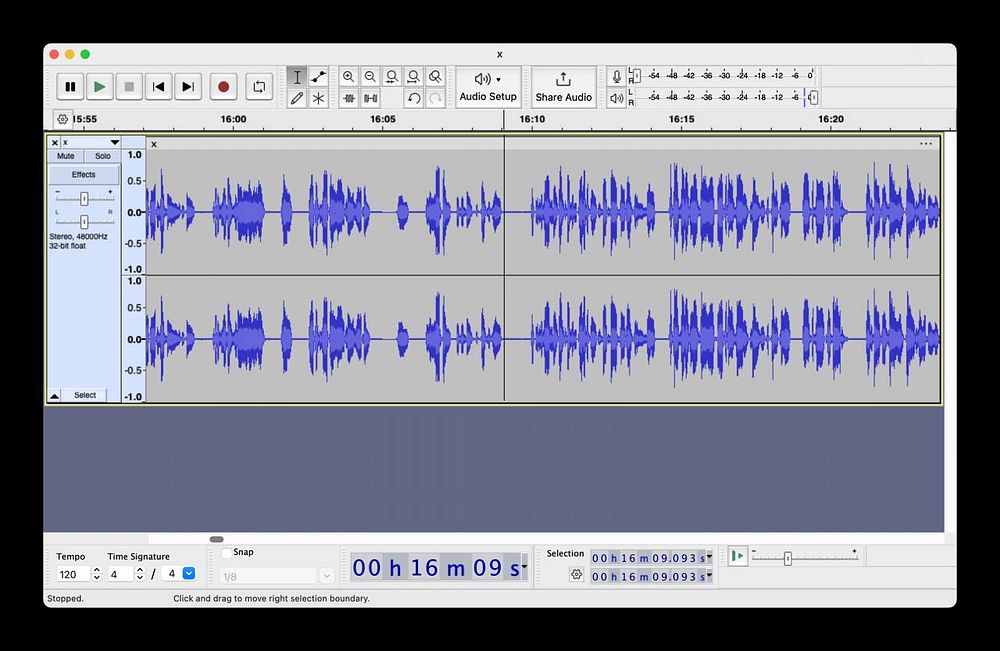Click the Trim audio outside selection icon
The image size is (1000, 651).
click(x=348, y=98)
